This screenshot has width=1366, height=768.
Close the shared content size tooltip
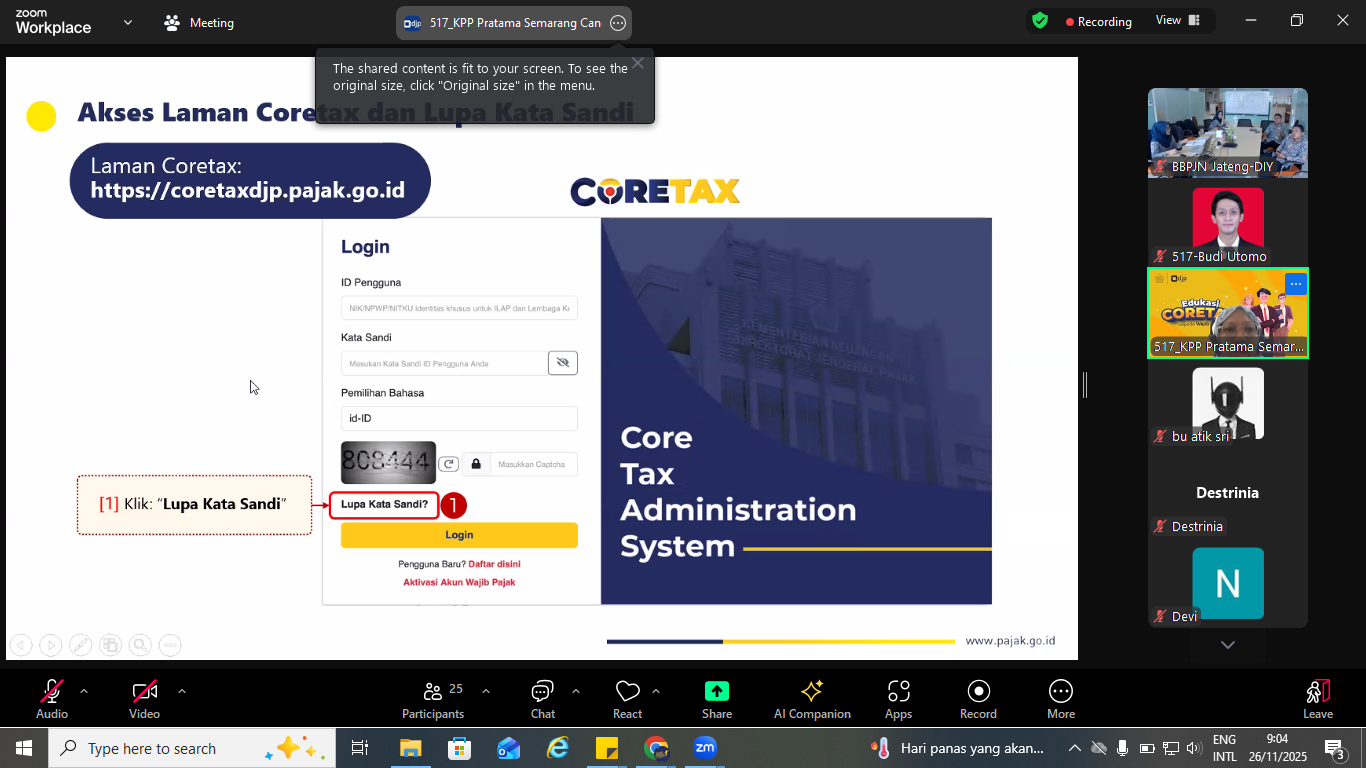click(637, 63)
